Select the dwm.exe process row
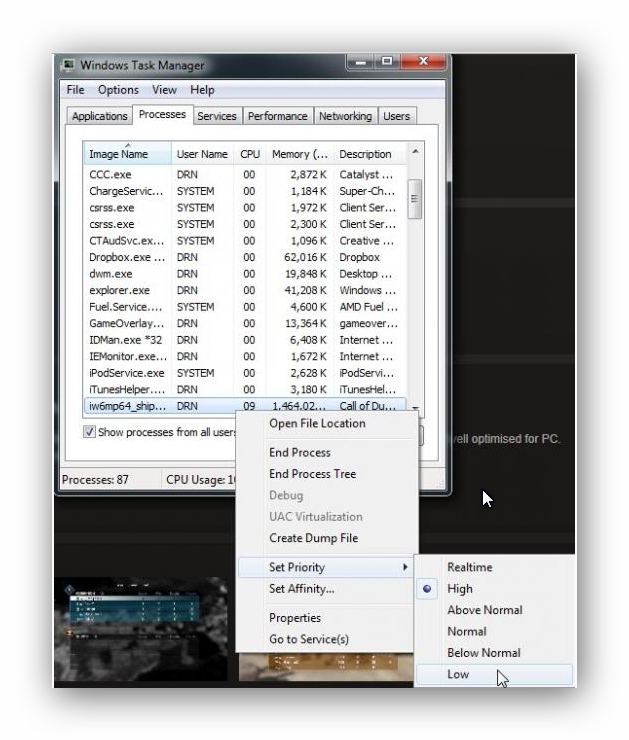This screenshot has width=629, height=740. tap(244, 274)
